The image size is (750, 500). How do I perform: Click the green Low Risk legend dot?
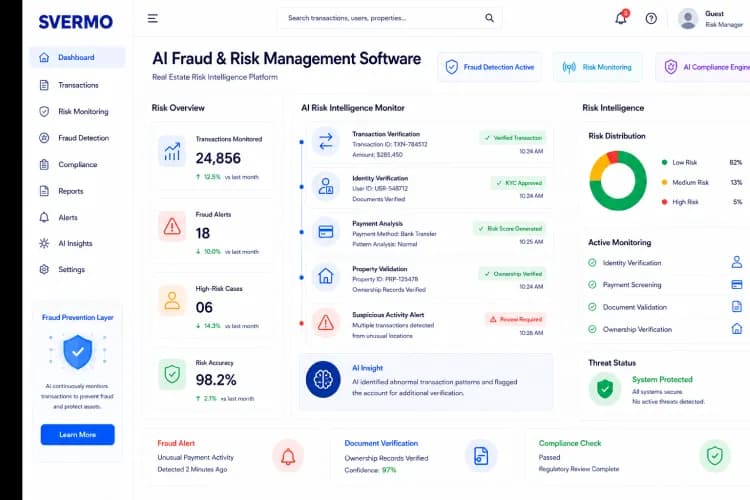coord(664,162)
